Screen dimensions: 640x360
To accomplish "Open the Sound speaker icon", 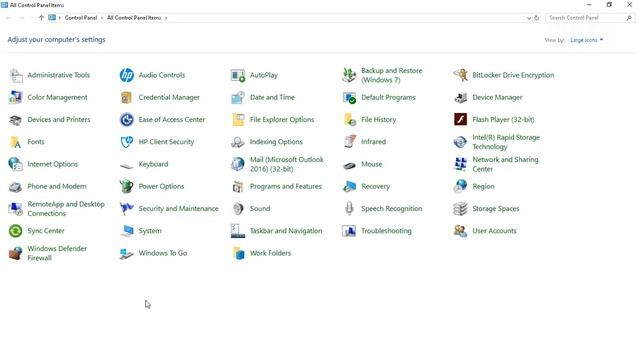I will (x=238, y=209).
